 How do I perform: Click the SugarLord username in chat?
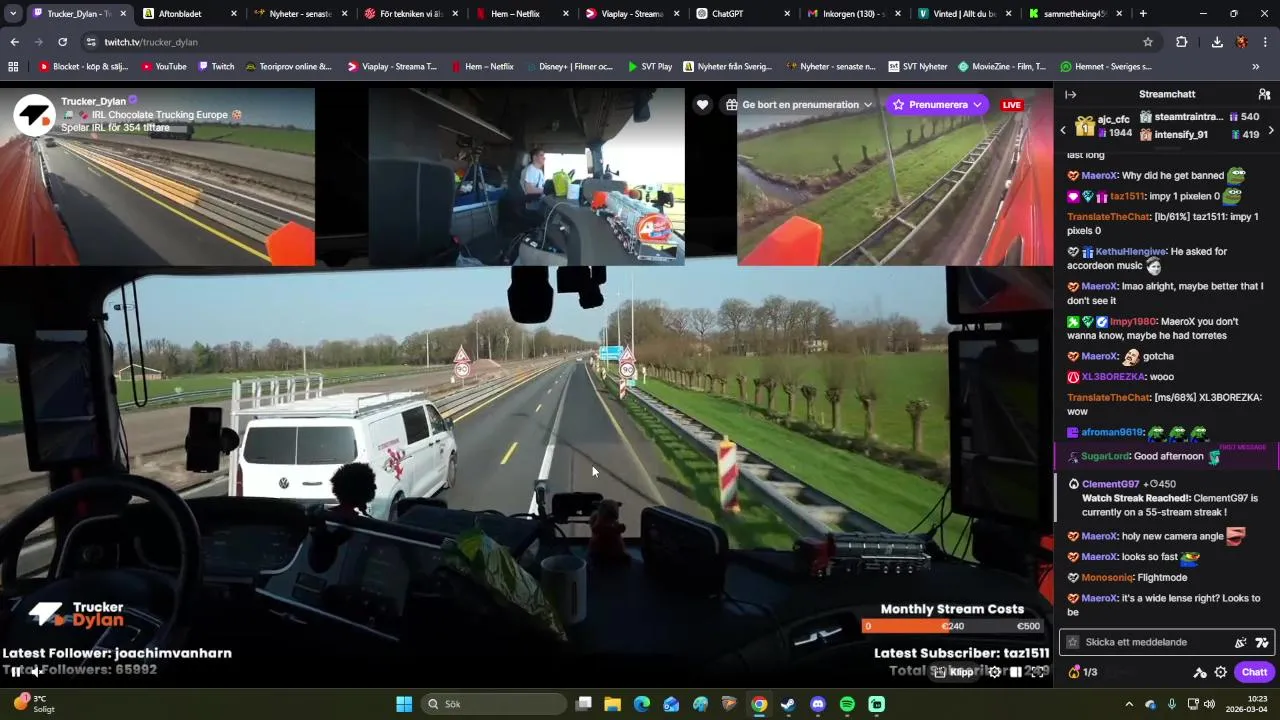pyautogui.click(x=1104, y=456)
